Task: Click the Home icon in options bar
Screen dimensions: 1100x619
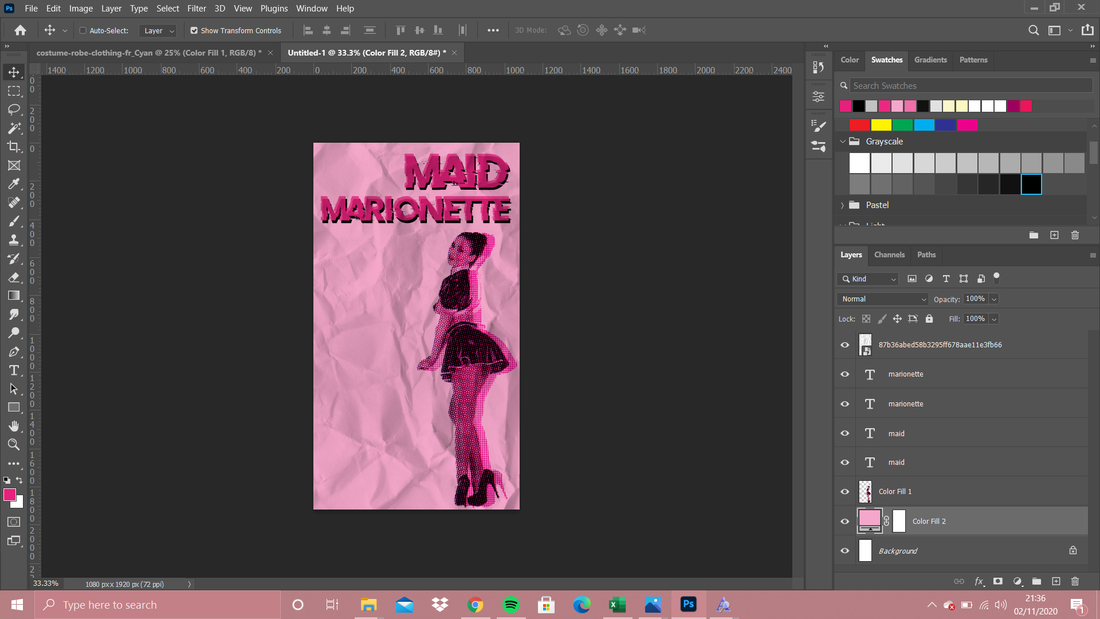Action: [x=20, y=30]
